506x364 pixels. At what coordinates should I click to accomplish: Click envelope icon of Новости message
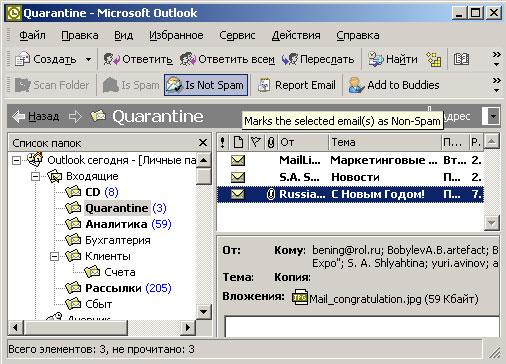[238, 177]
